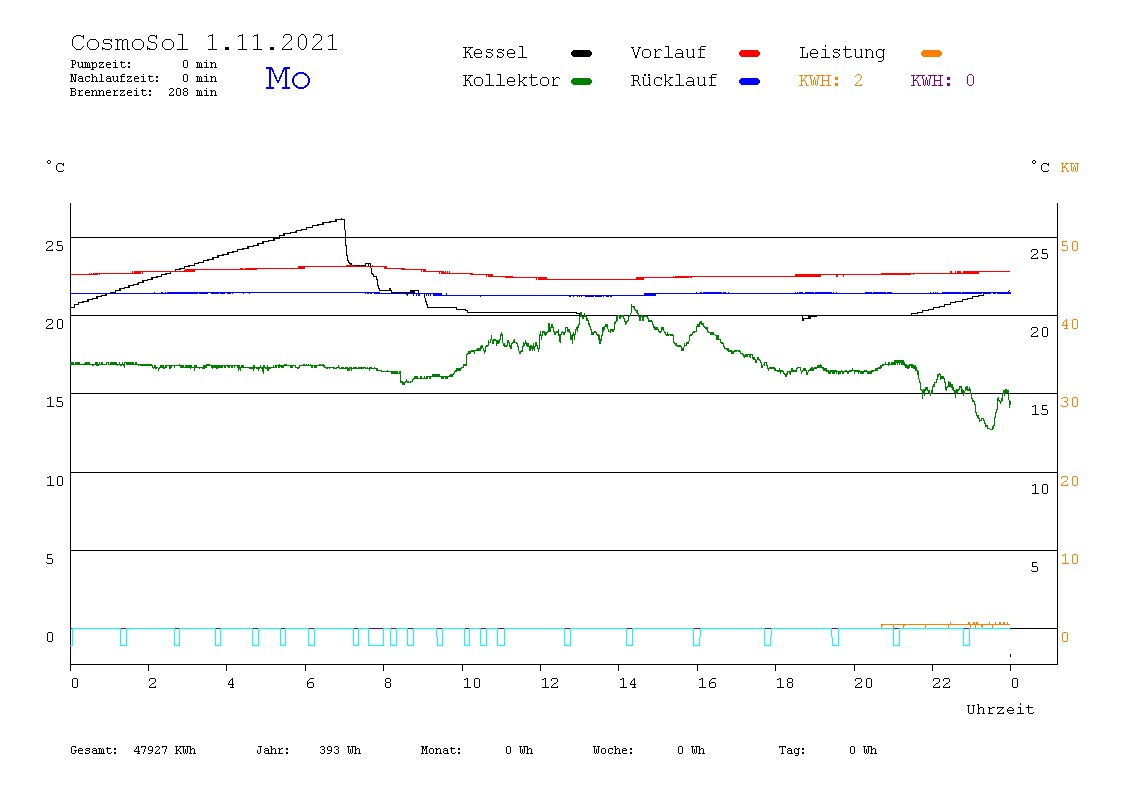This screenshot has height=812, width=1148.
Task: Click the hour label "8" on the time axis
Action: 388,683
